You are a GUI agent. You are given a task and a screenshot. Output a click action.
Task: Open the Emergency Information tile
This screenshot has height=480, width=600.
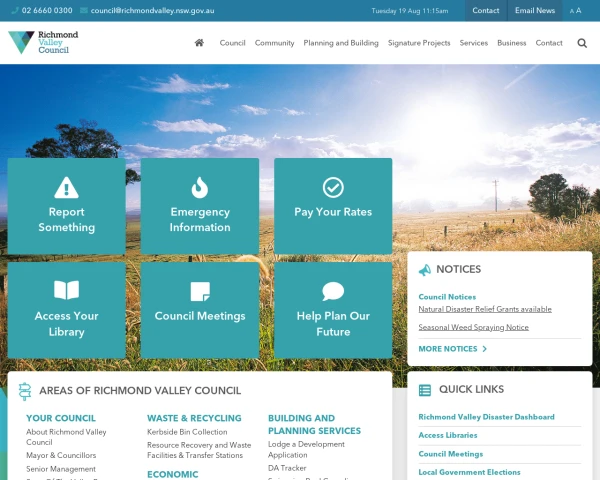[x=200, y=206]
